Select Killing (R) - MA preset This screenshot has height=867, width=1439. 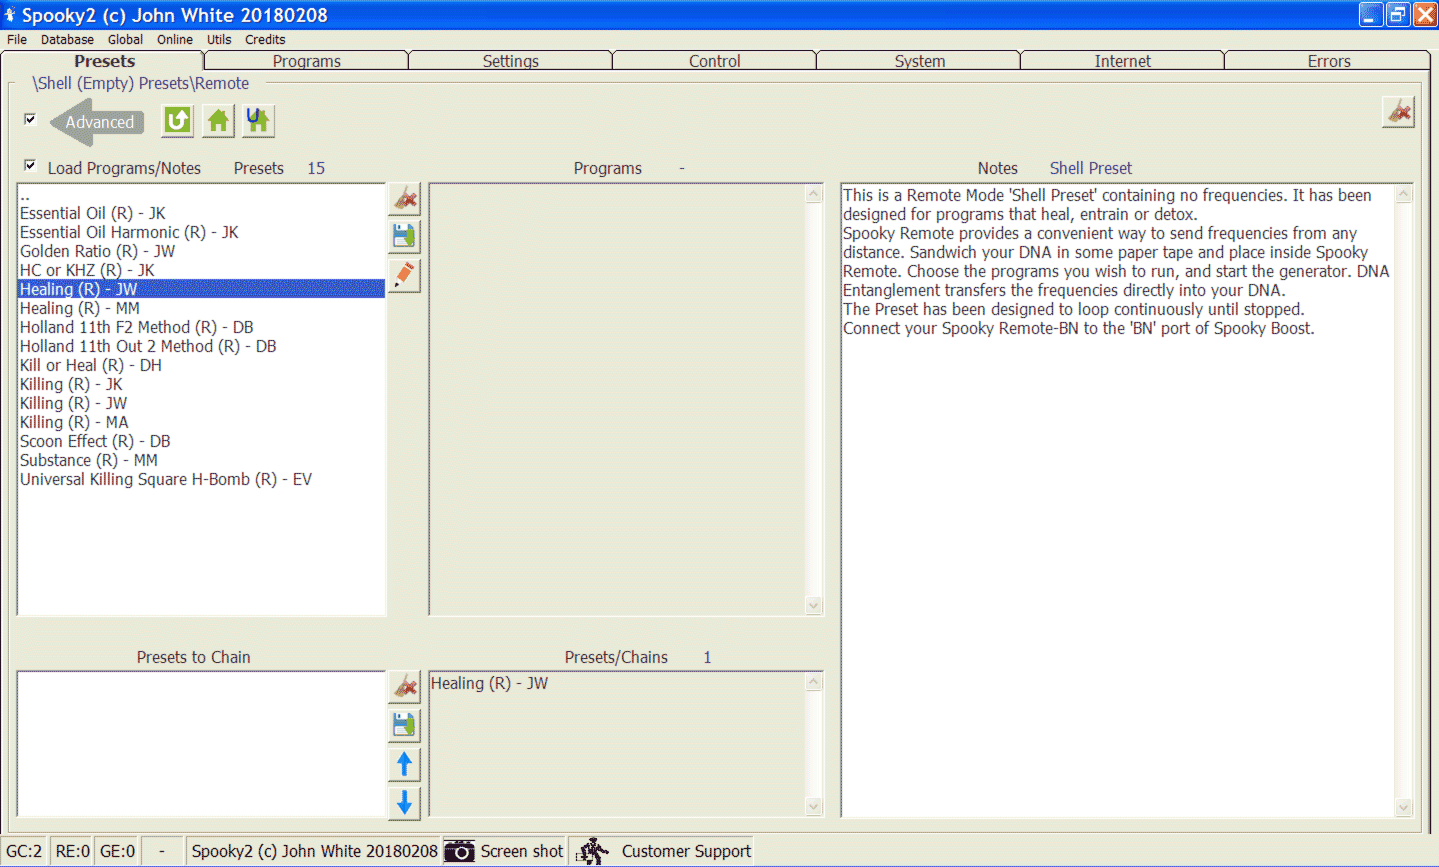74,422
